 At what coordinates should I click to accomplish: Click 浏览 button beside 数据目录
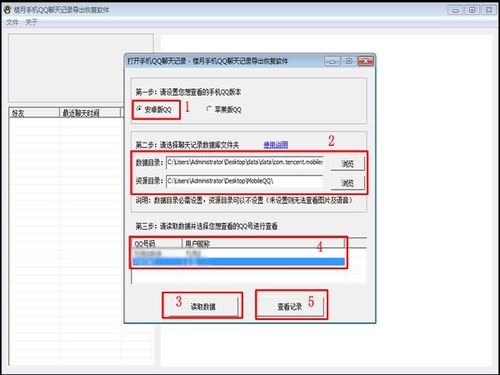(x=347, y=164)
